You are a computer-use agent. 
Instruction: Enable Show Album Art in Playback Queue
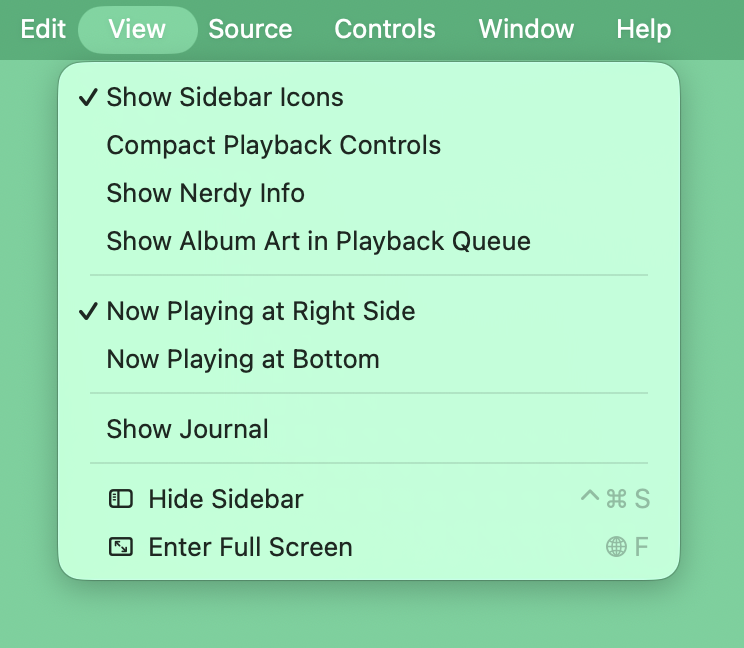click(318, 241)
